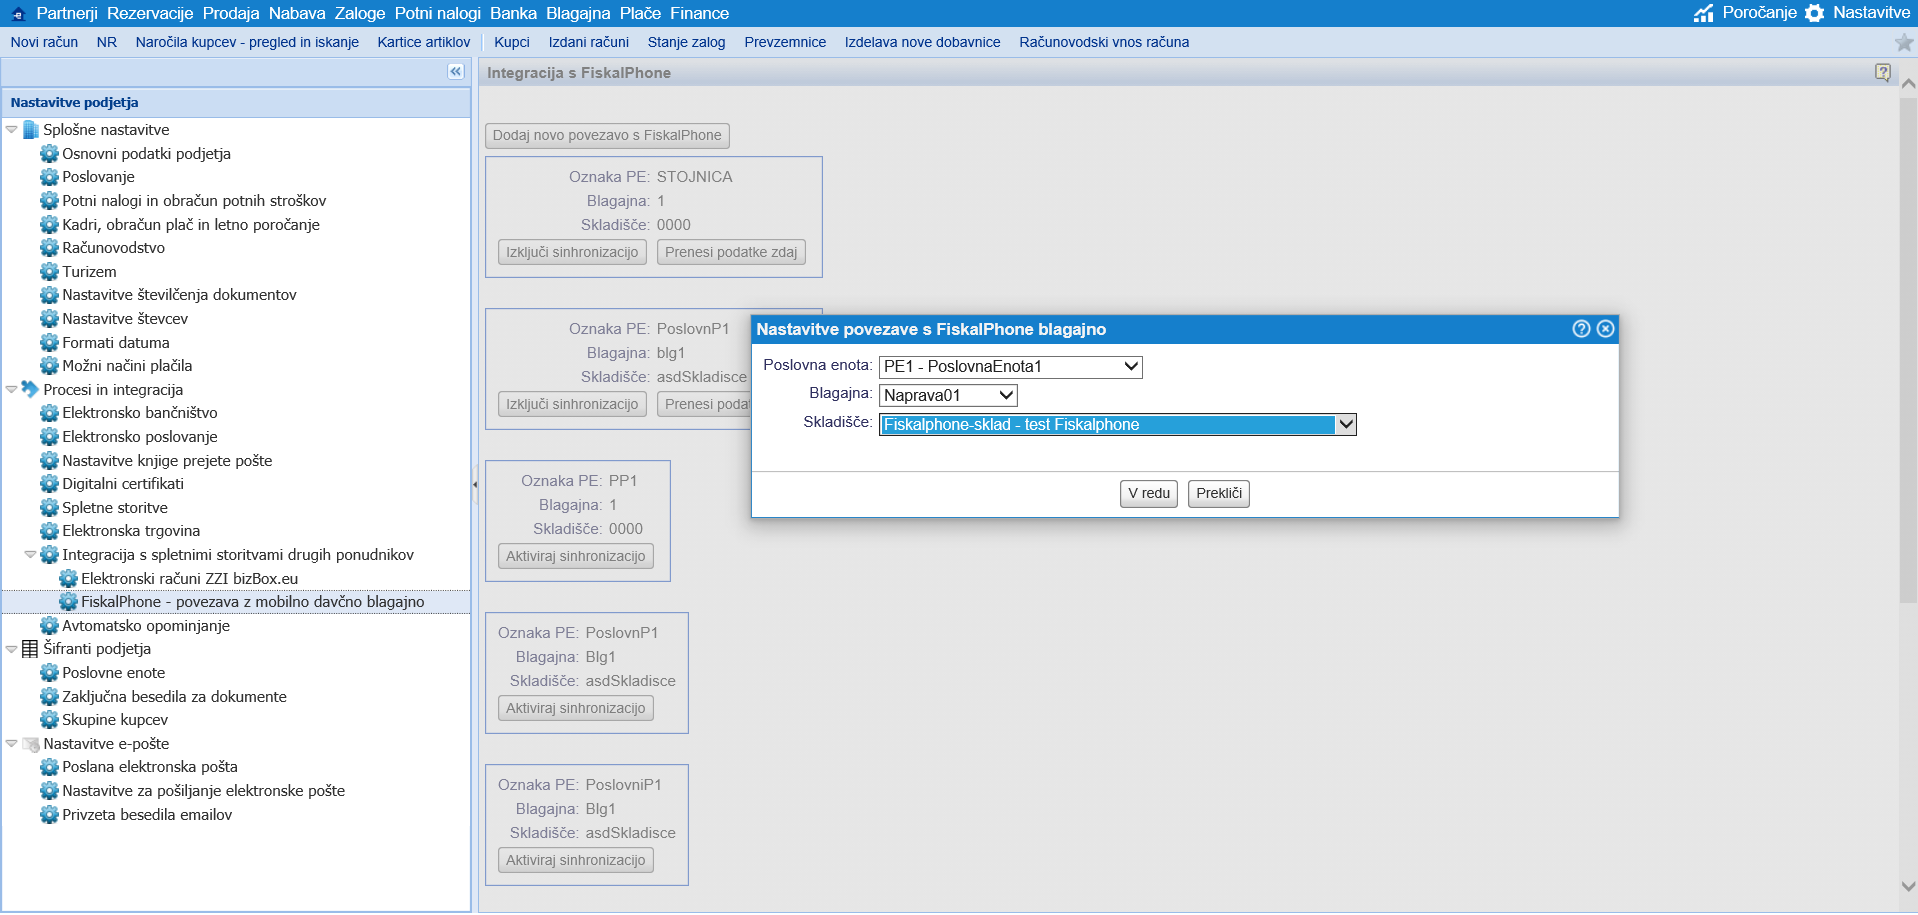Image resolution: width=1918 pixels, height=915 pixels.
Task: Confirm dialog with V redu
Action: tap(1149, 493)
